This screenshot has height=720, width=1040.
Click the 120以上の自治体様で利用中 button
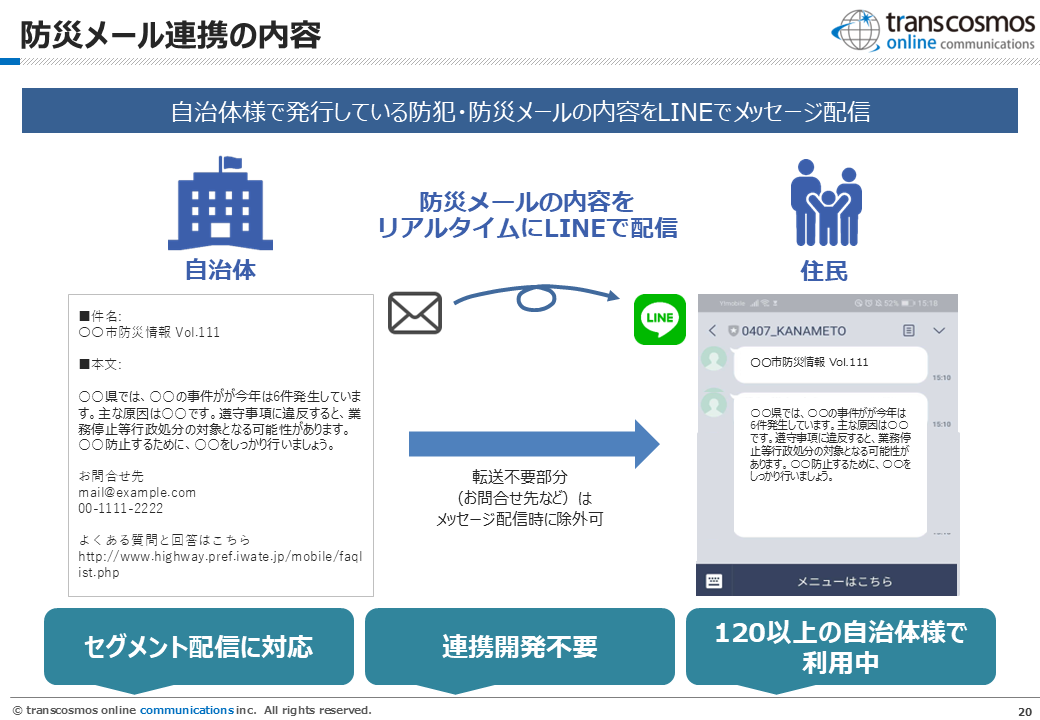pyautogui.click(x=840, y=647)
